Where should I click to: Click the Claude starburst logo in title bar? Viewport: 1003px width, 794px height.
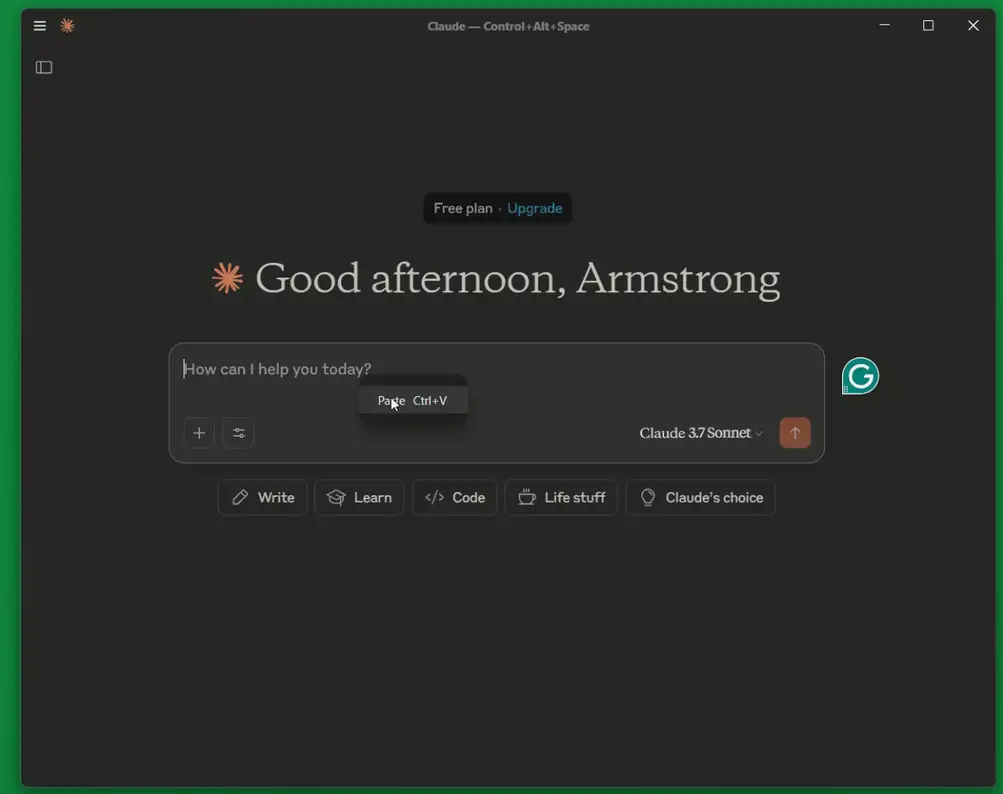67,26
